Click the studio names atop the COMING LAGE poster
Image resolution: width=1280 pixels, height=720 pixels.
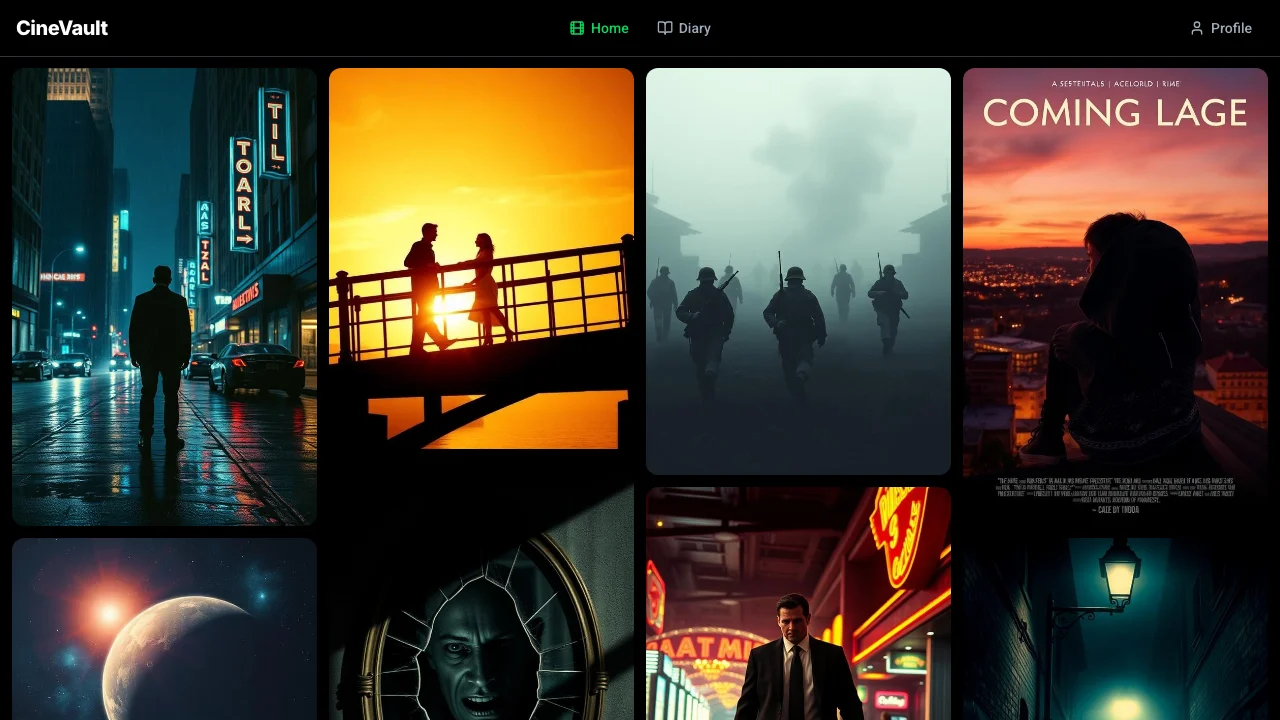[1115, 84]
